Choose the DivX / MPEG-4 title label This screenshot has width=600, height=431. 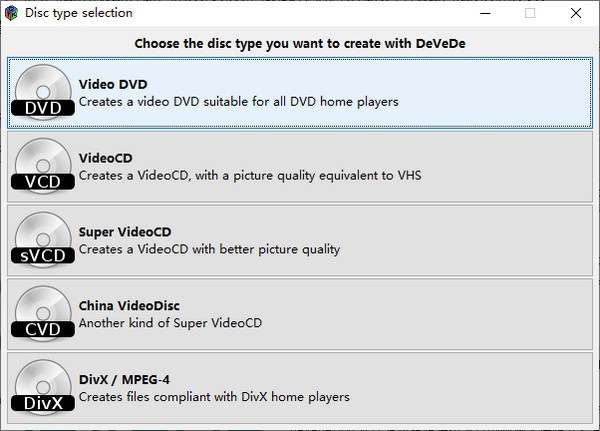pyautogui.click(x=124, y=380)
